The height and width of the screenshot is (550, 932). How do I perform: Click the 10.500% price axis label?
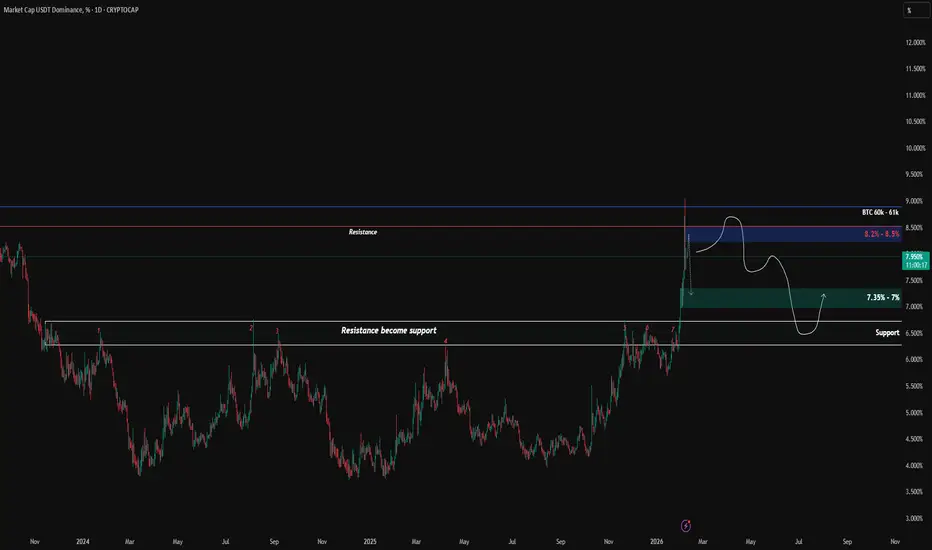click(915, 121)
